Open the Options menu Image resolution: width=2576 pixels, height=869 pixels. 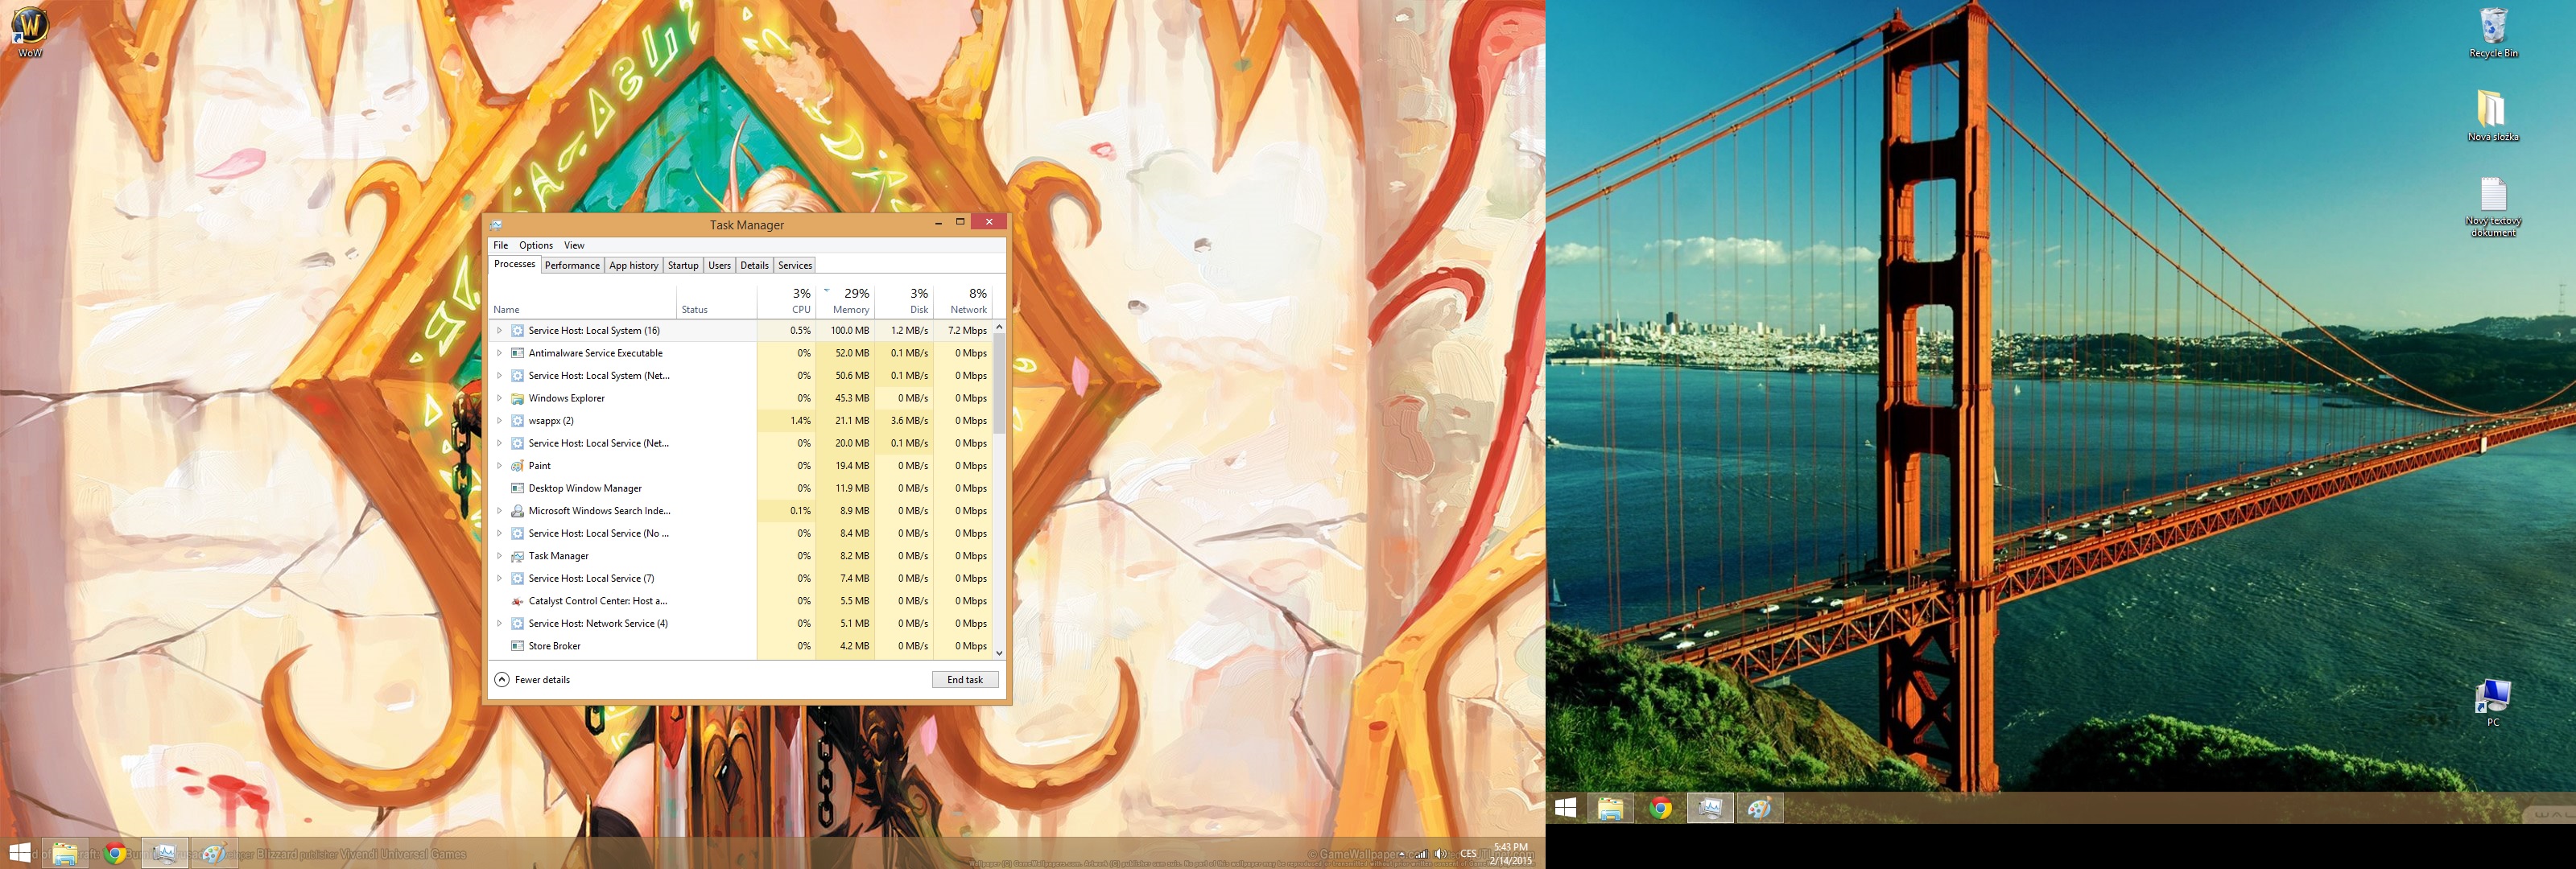click(535, 246)
